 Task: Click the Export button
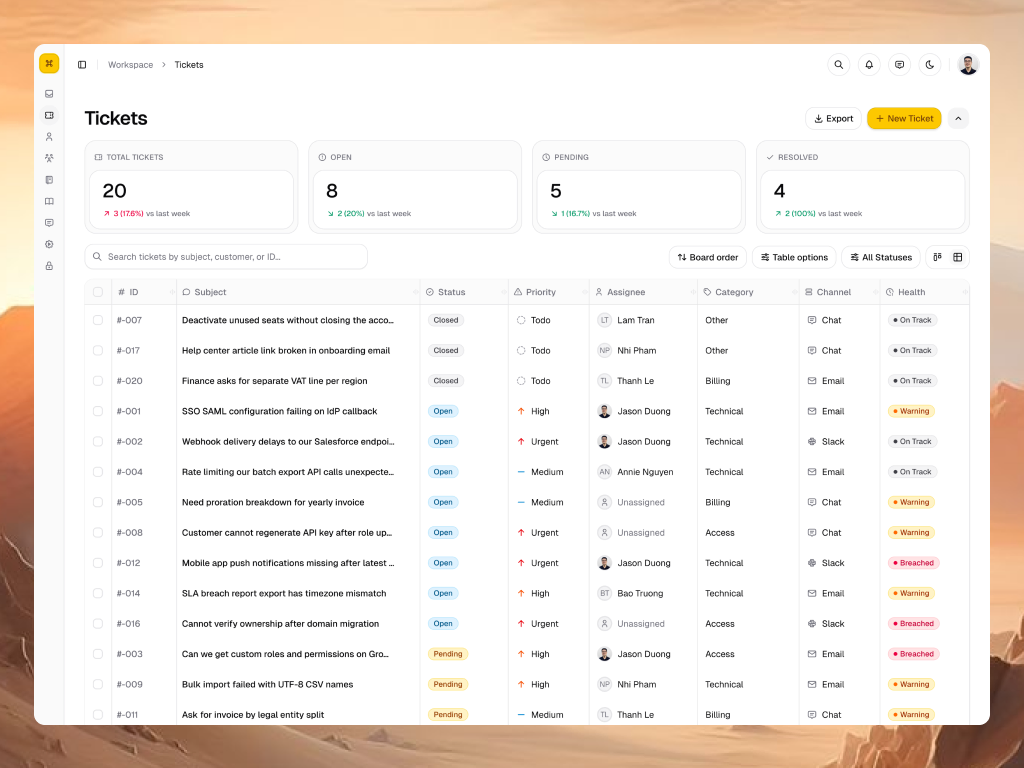tap(833, 119)
